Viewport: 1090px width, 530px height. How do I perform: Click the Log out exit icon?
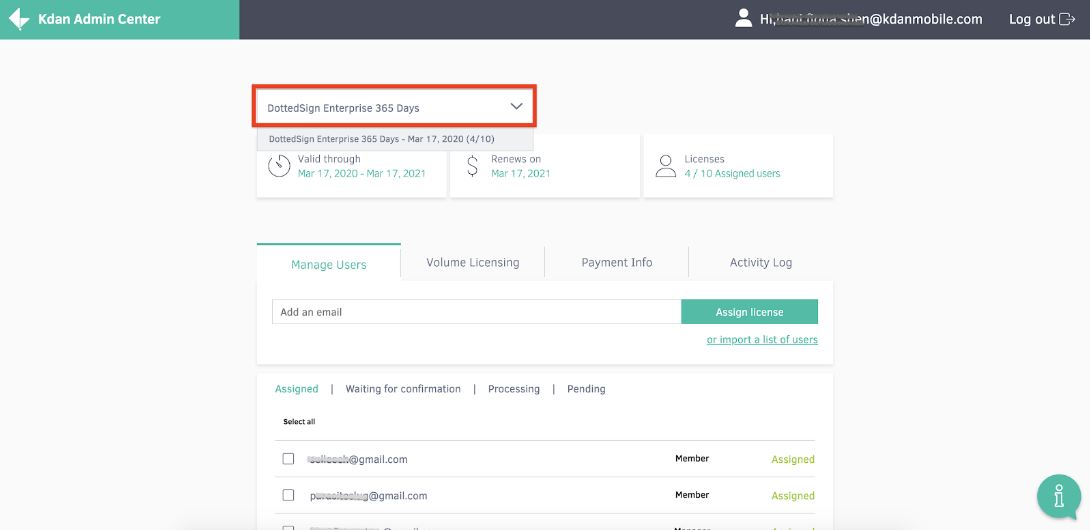point(1066,19)
